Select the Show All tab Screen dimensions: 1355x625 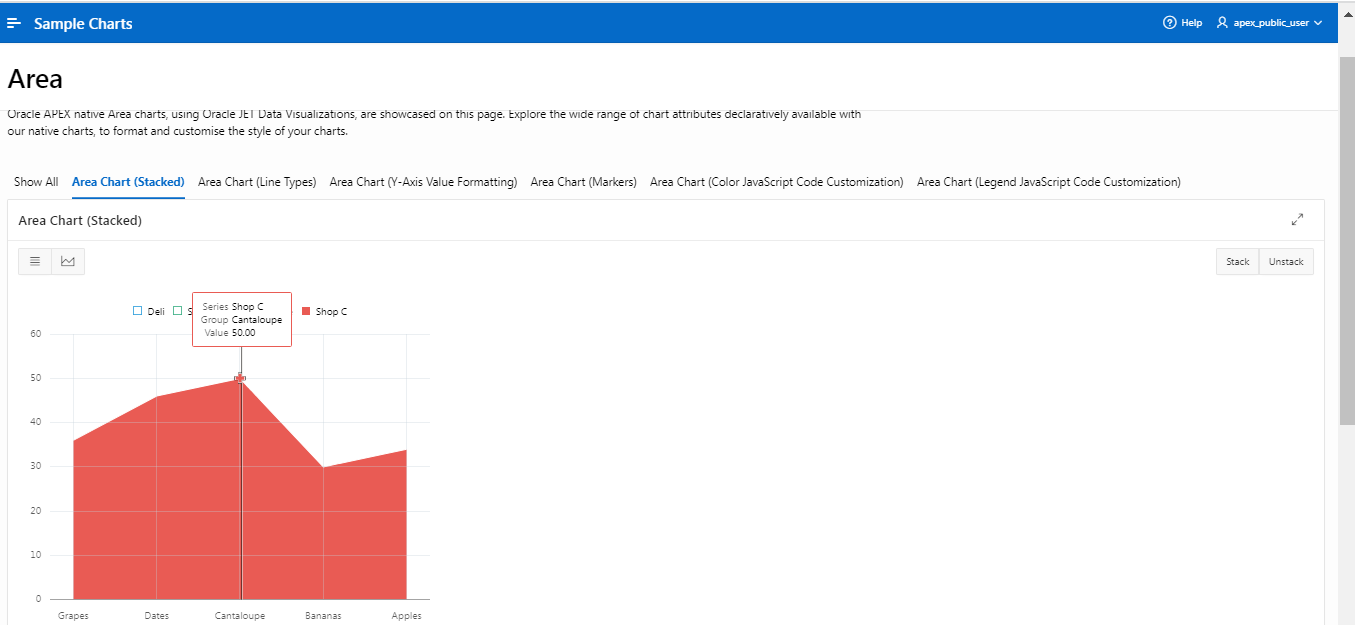pyautogui.click(x=36, y=182)
